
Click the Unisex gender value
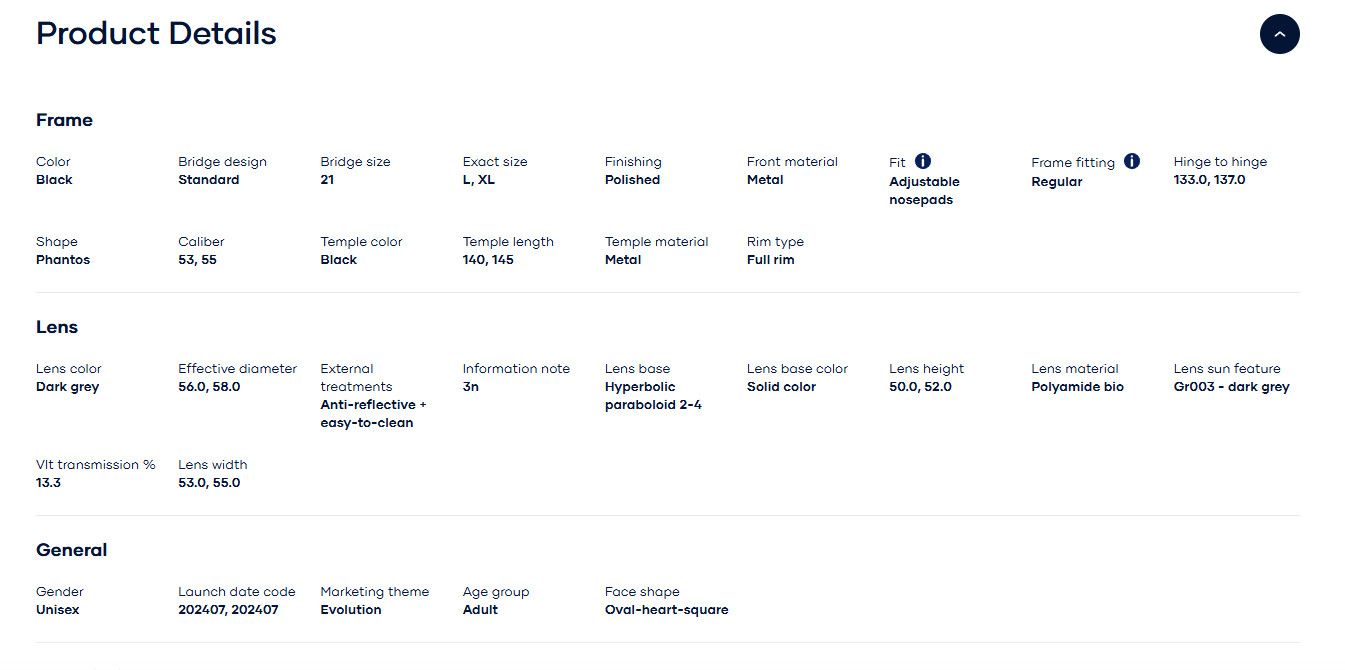(57, 610)
